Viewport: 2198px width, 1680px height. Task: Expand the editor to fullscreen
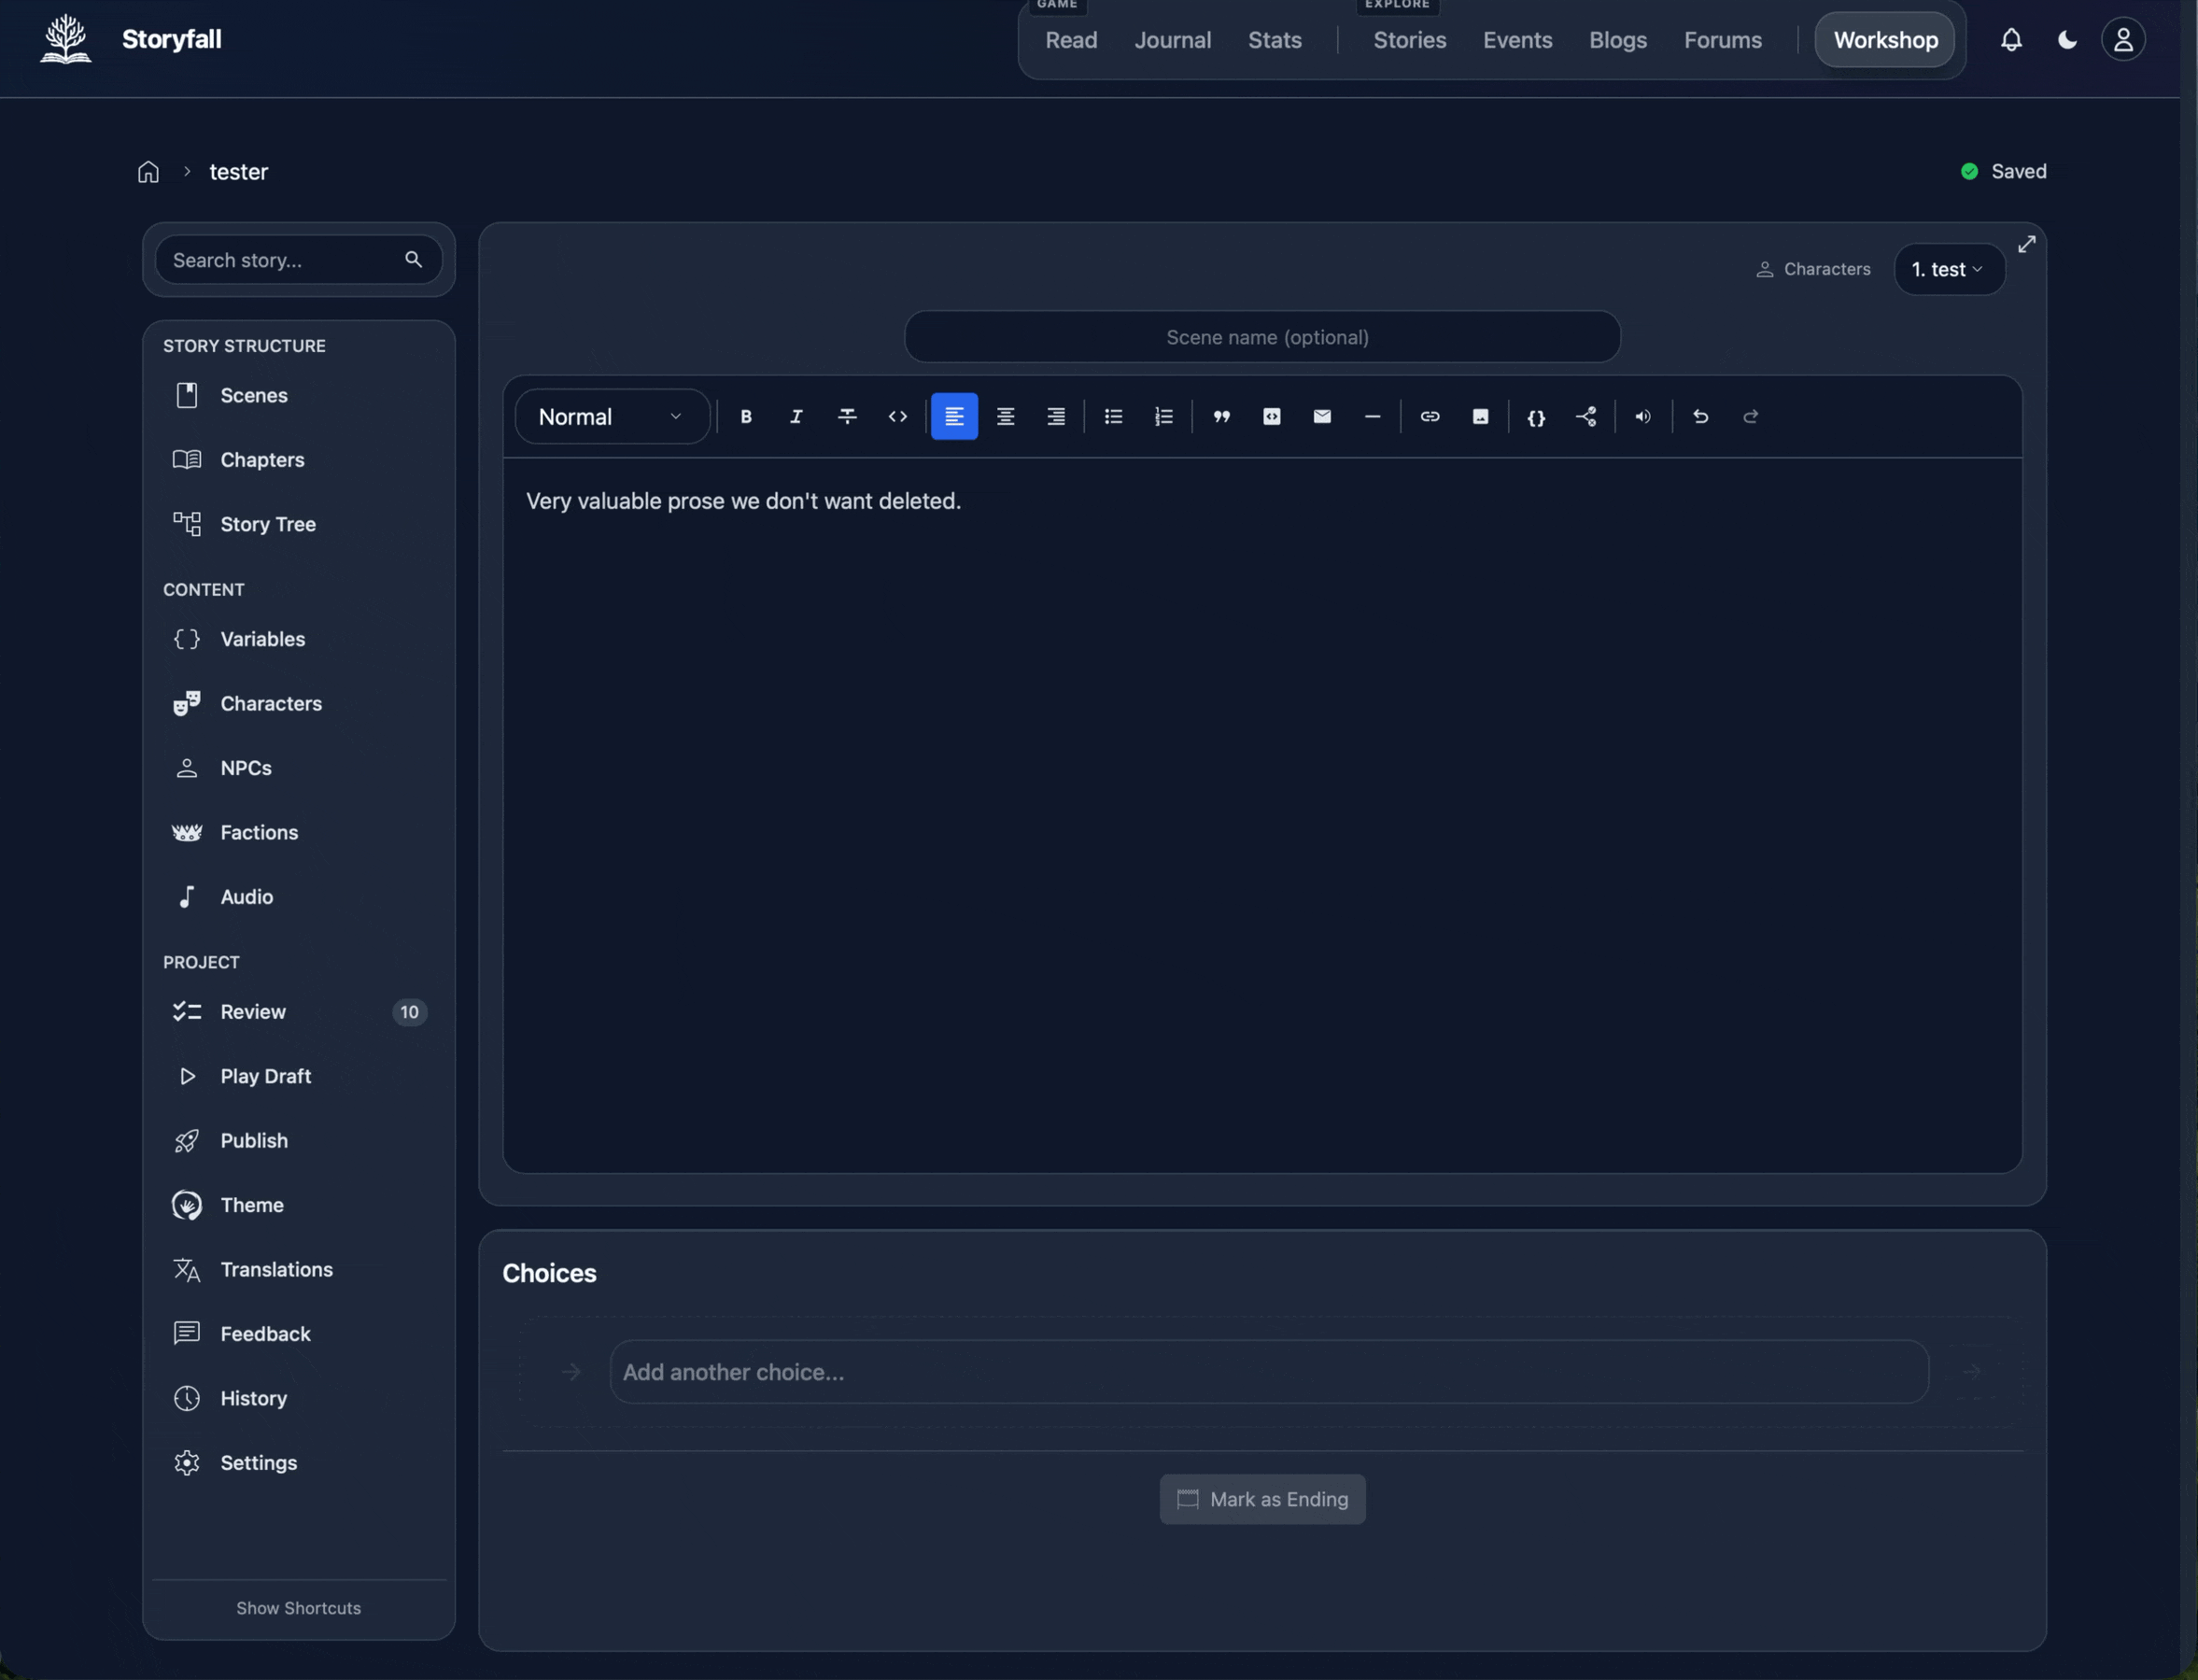coord(2026,244)
